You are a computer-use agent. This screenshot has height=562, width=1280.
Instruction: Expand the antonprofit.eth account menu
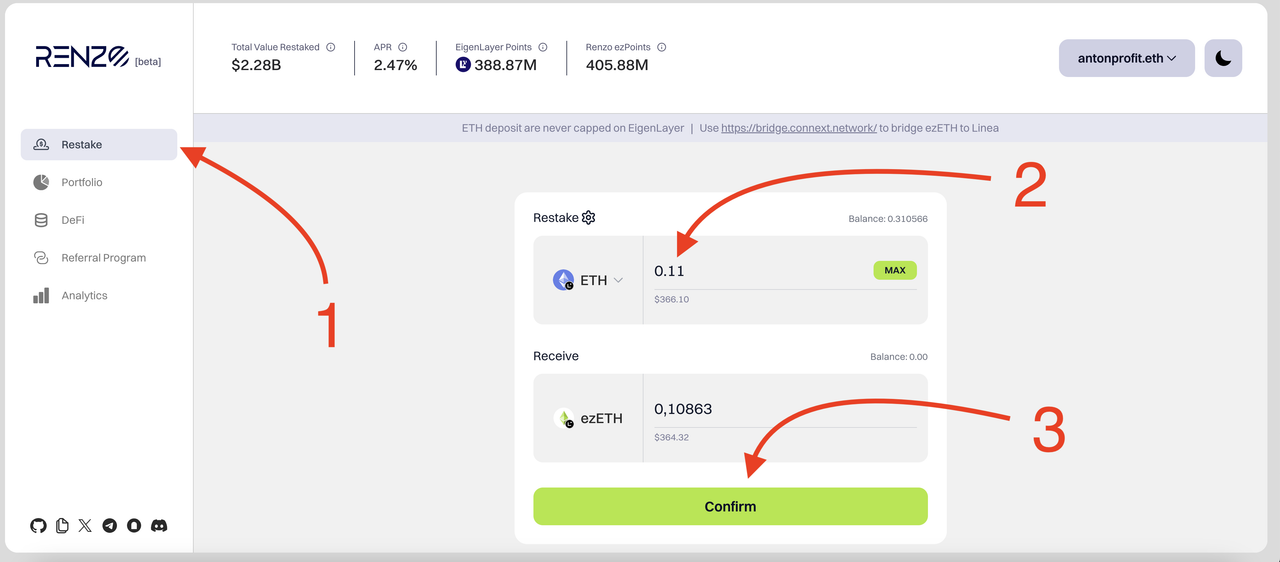(x=1126, y=58)
